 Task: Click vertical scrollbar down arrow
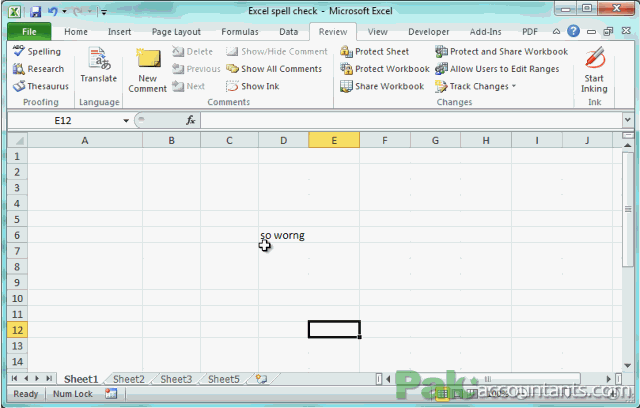[x=627, y=366]
